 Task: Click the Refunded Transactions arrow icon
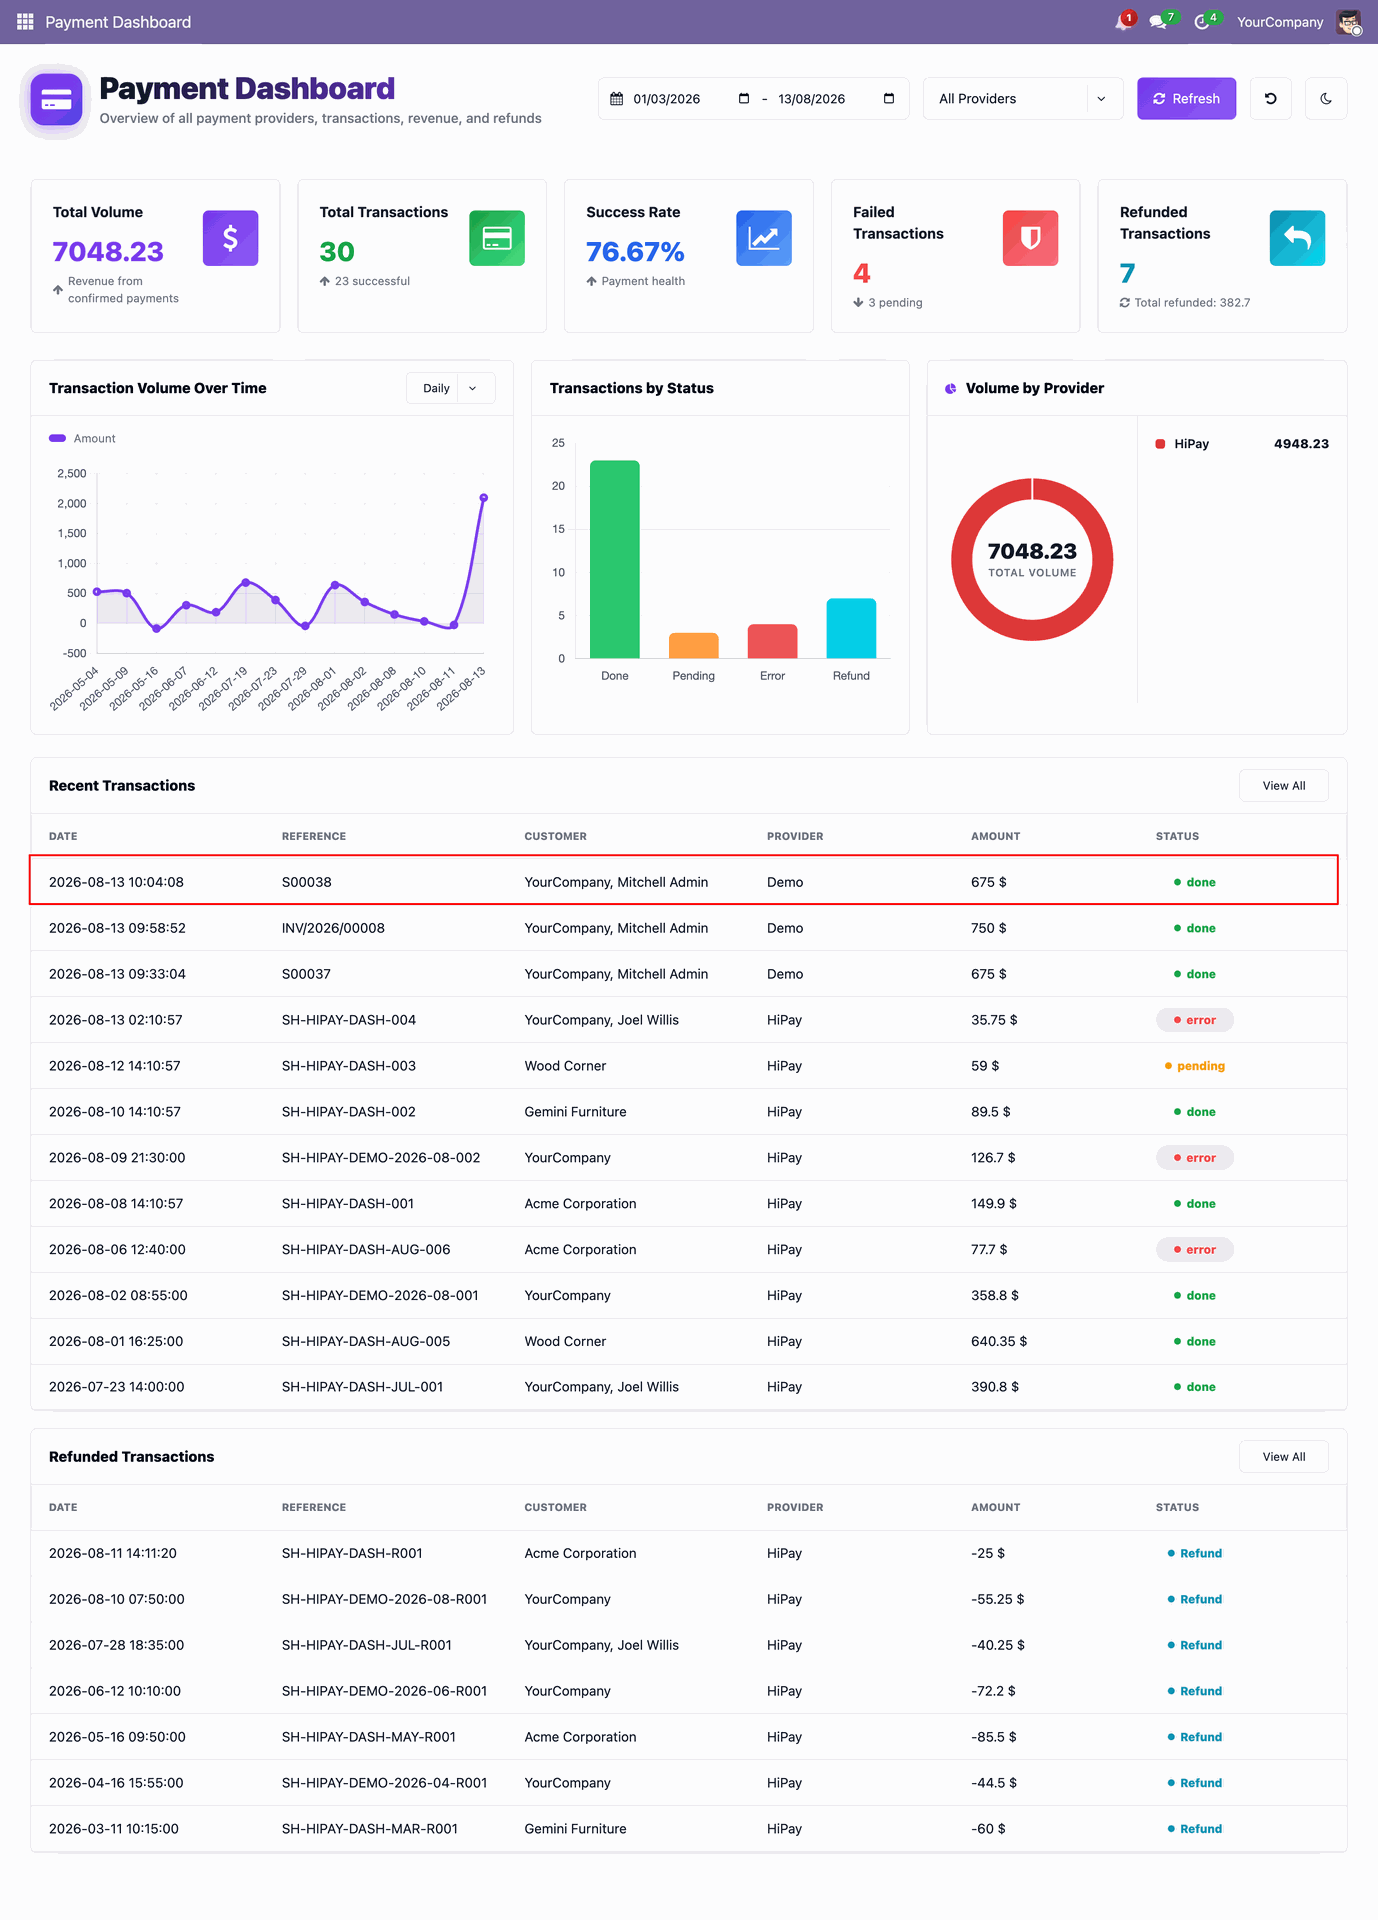(x=1297, y=238)
